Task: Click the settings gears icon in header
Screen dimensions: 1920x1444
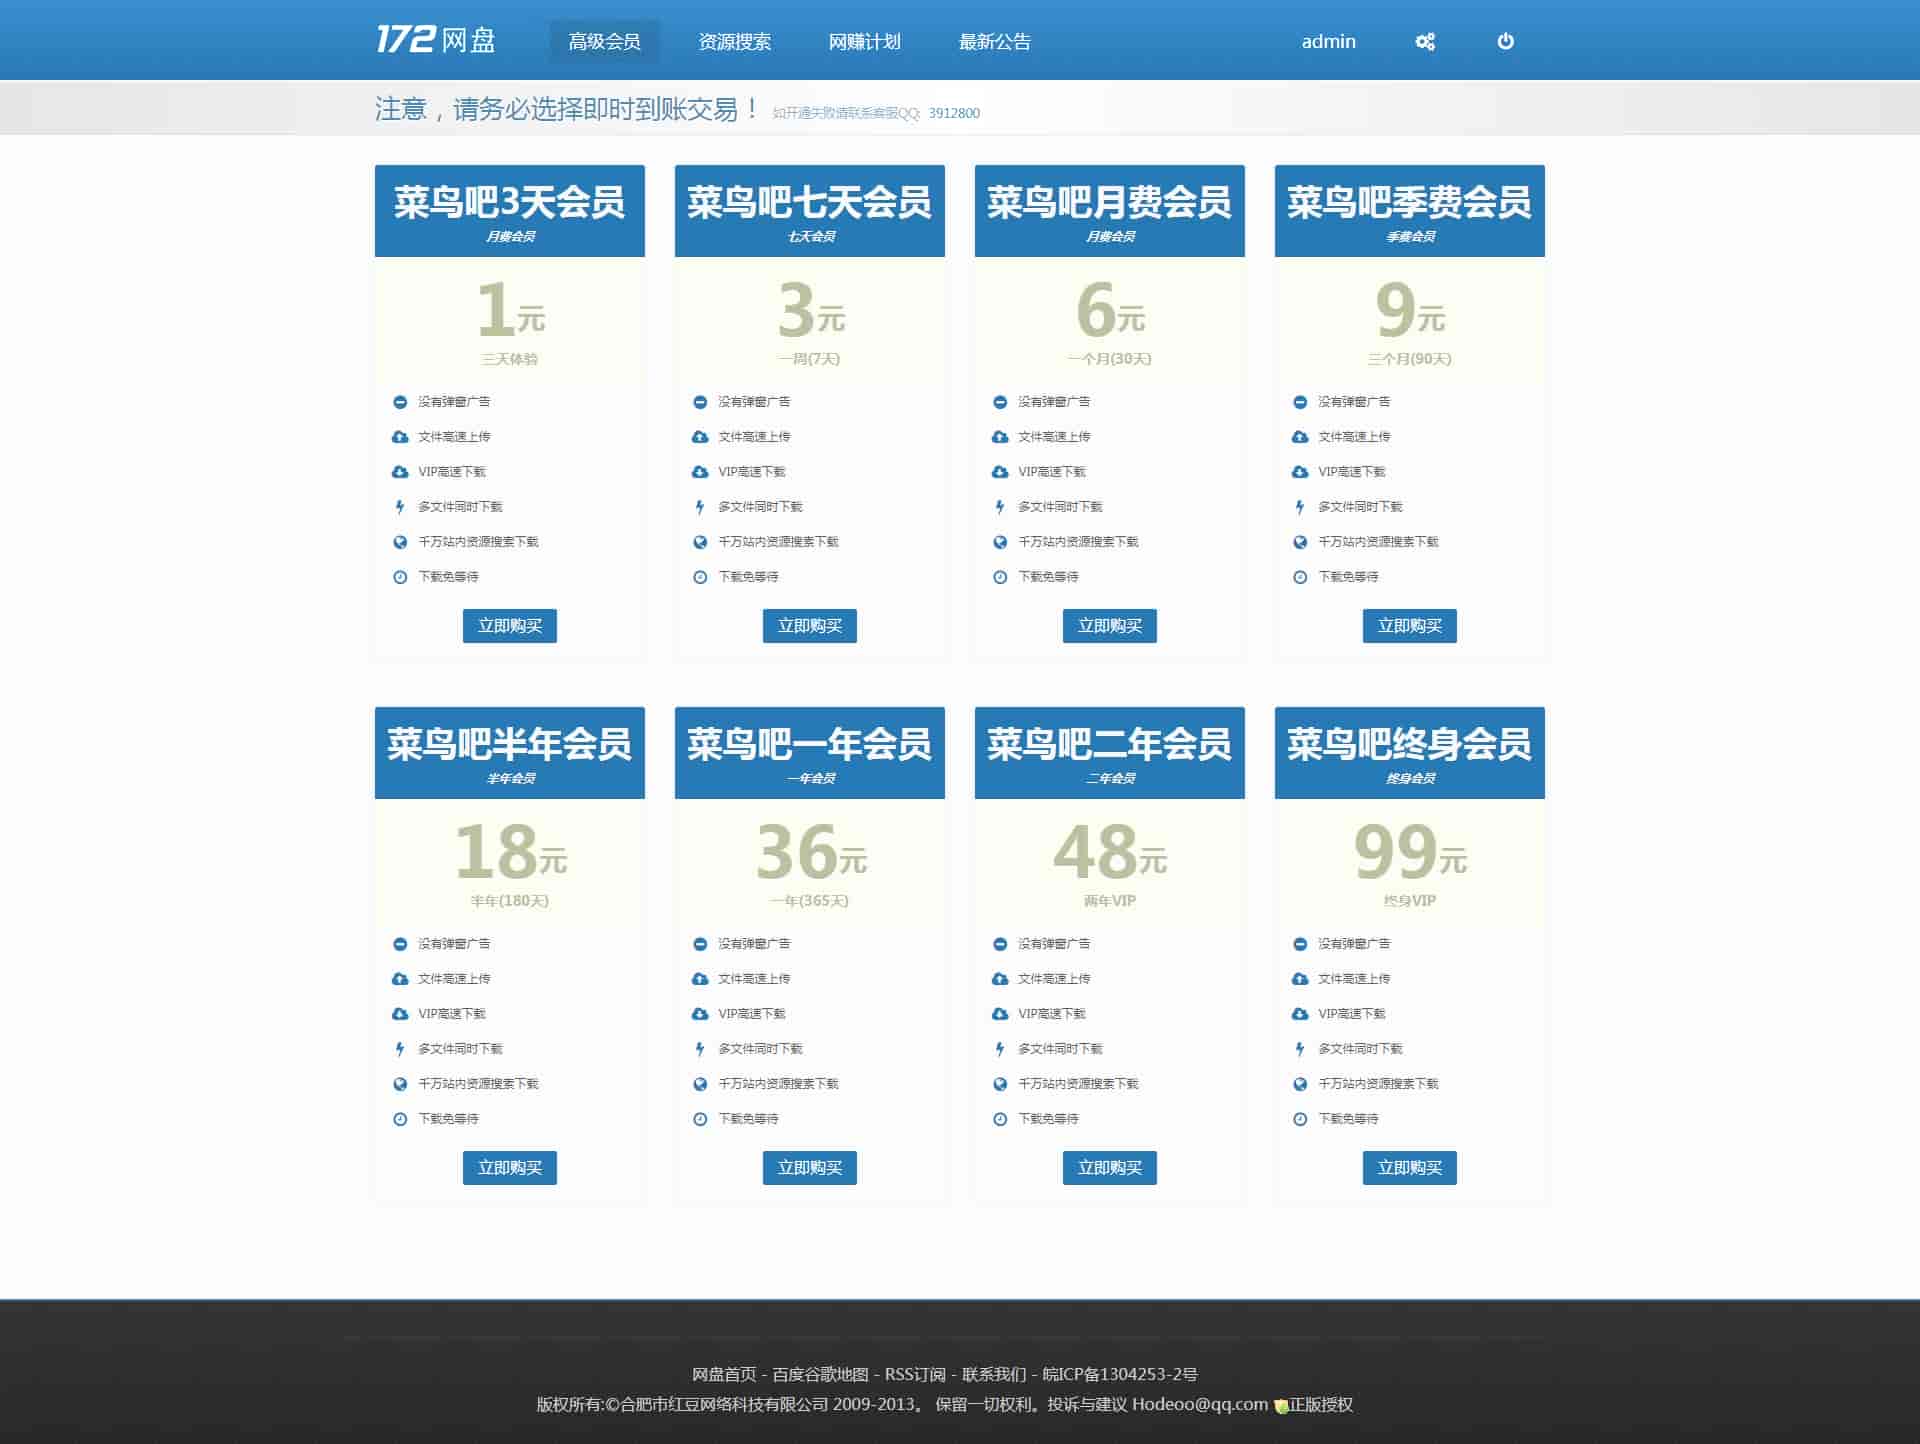Action: coord(1425,42)
